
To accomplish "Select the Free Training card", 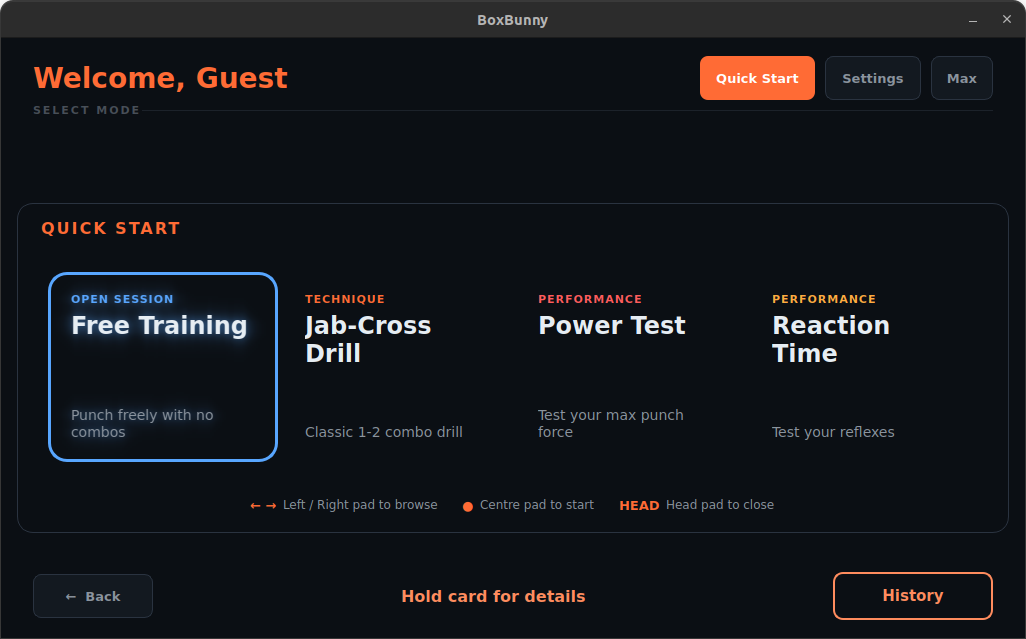I will [163, 367].
